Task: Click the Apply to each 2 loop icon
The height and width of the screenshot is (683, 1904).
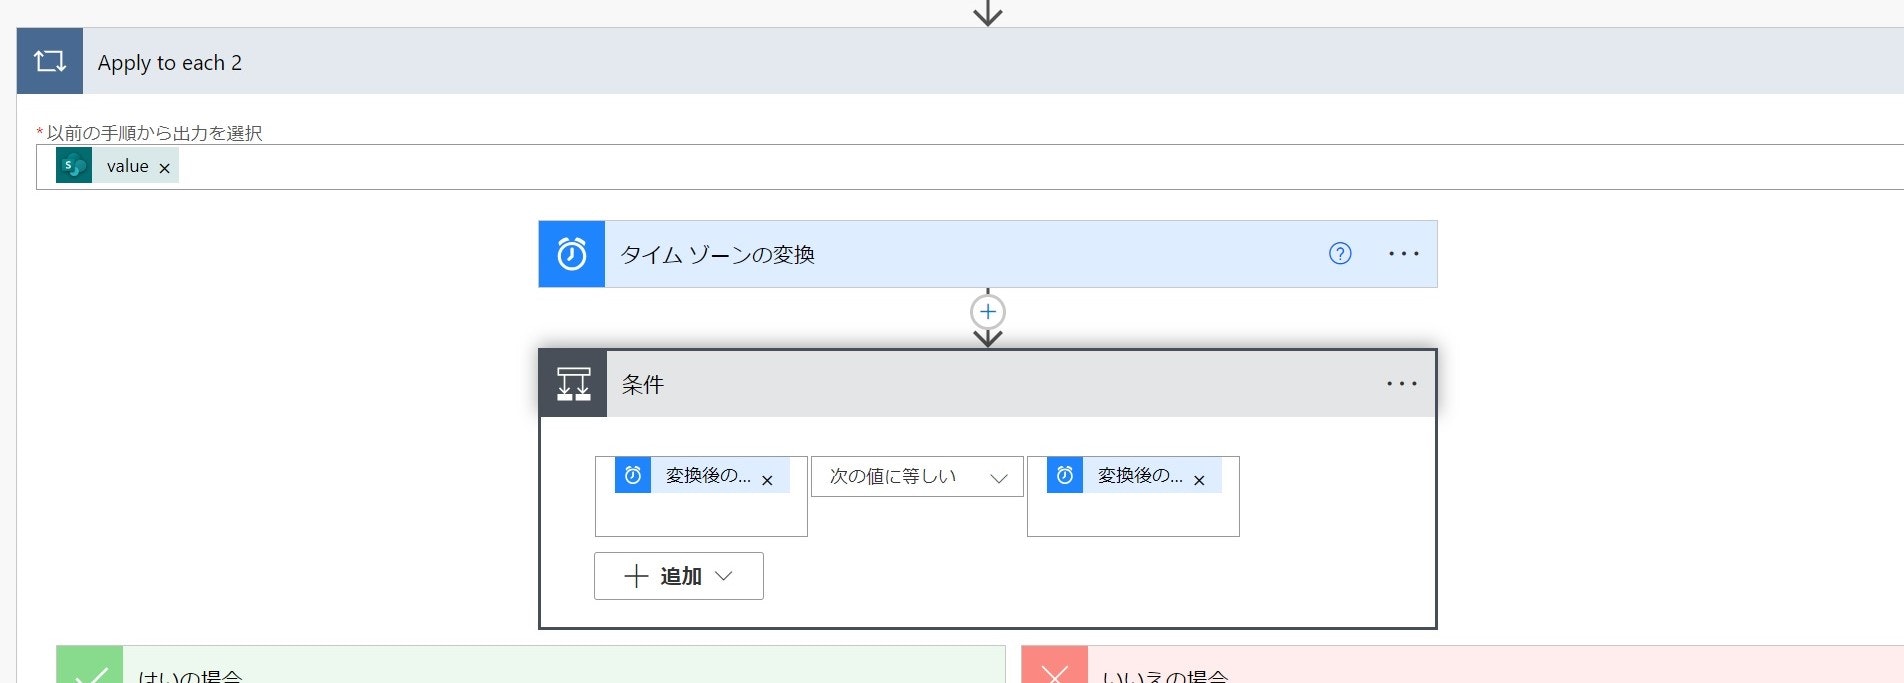Action: [x=50, y=61]
